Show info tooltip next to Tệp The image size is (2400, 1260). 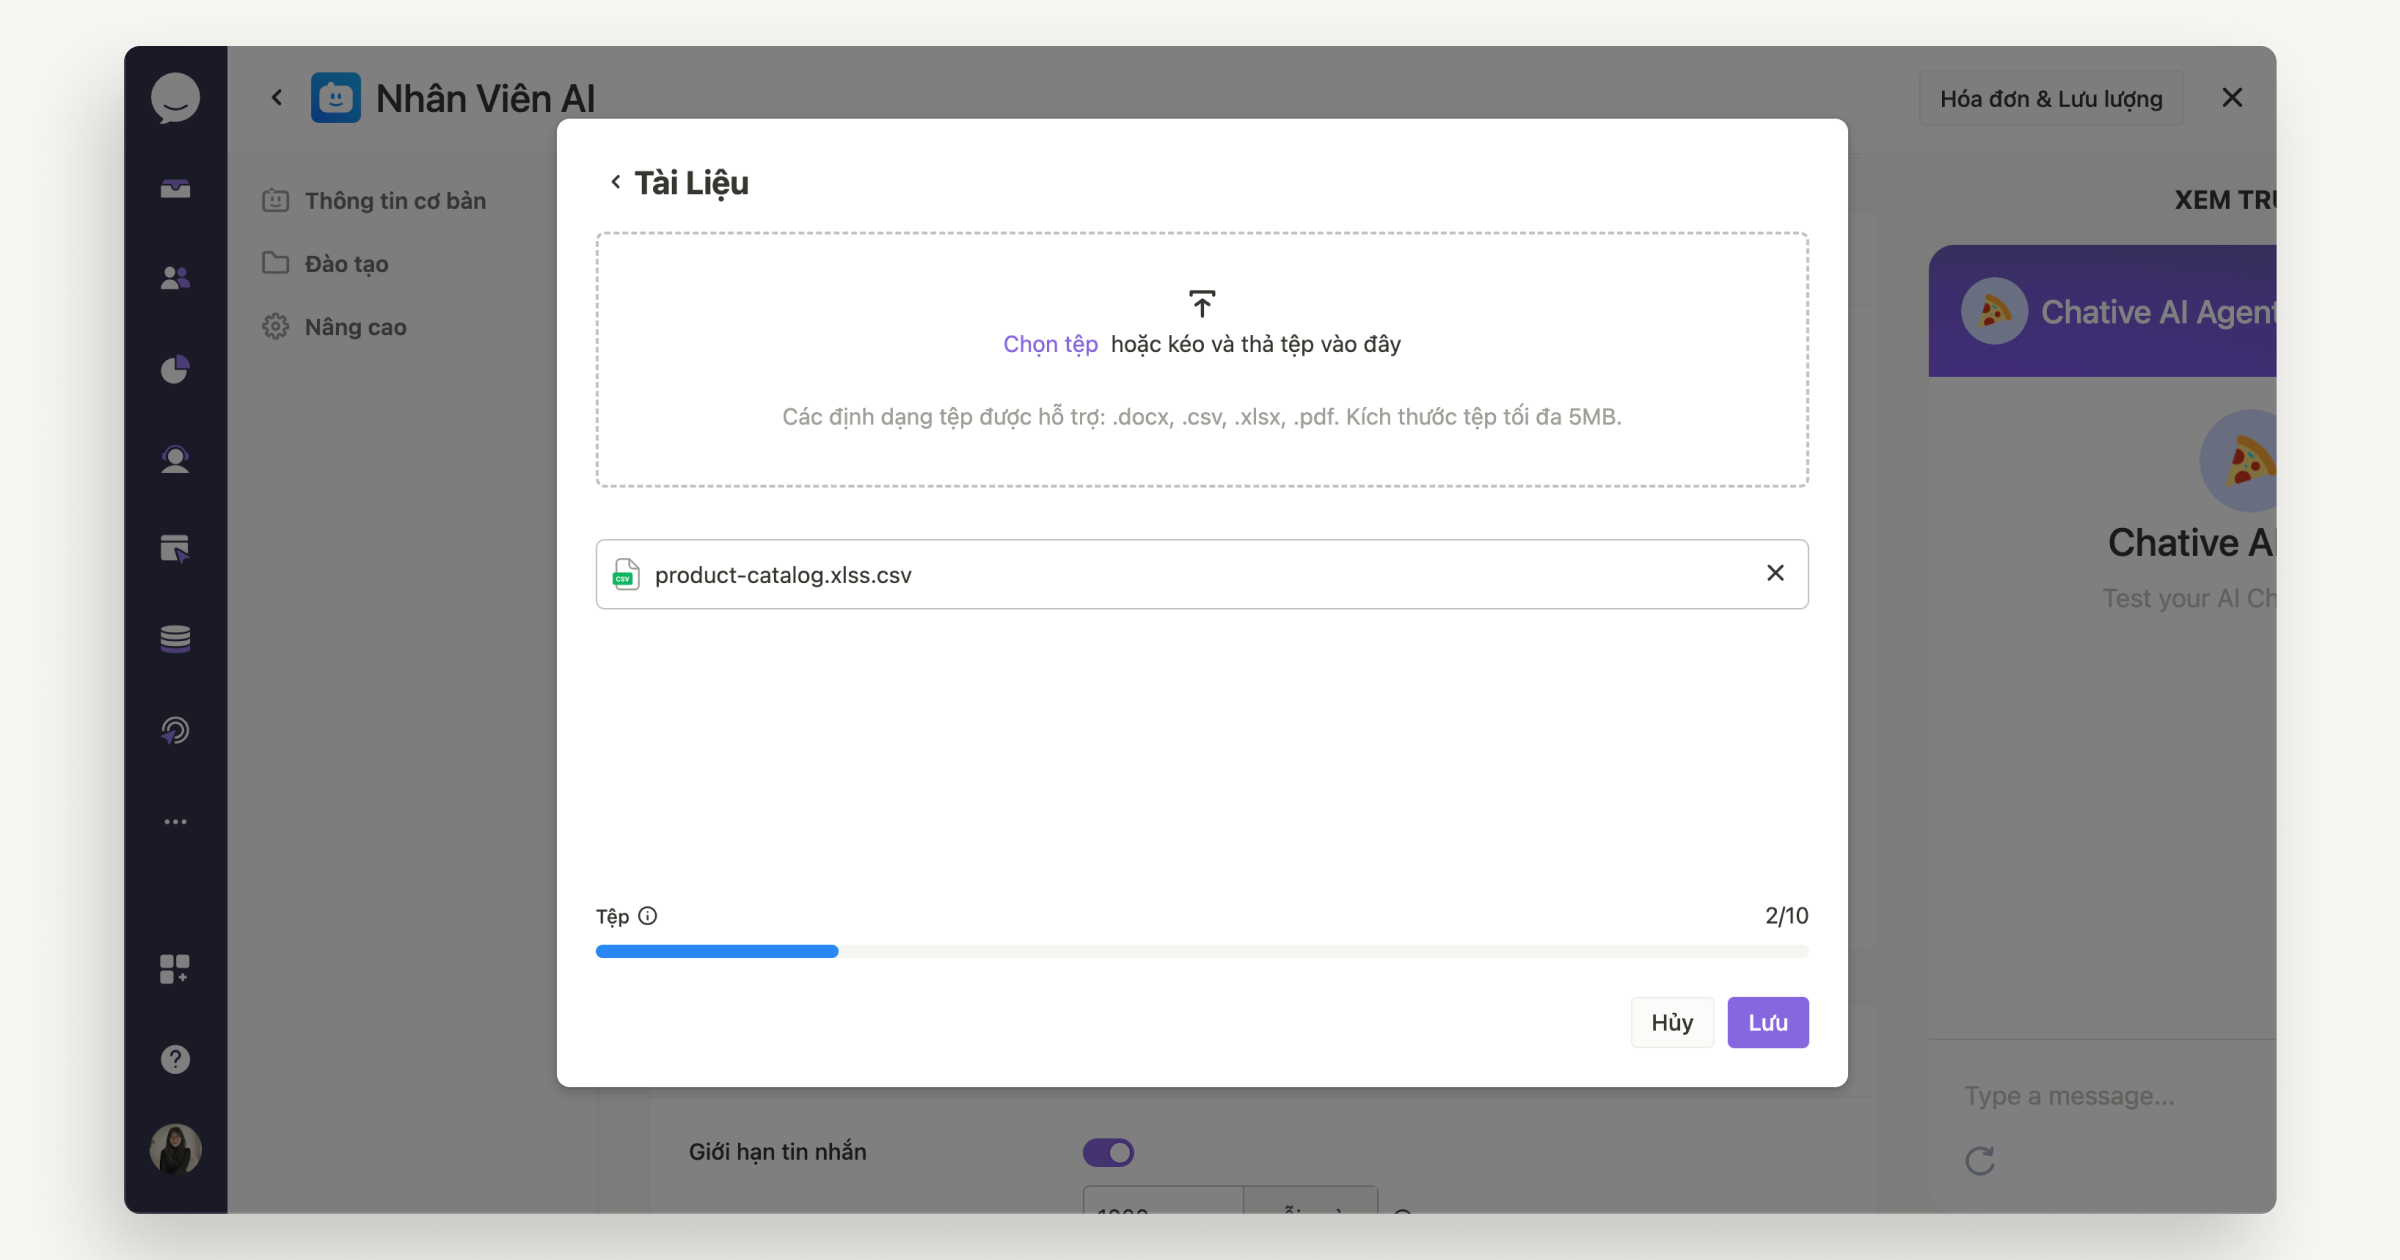pyautogui.click(x=648, y=916)
